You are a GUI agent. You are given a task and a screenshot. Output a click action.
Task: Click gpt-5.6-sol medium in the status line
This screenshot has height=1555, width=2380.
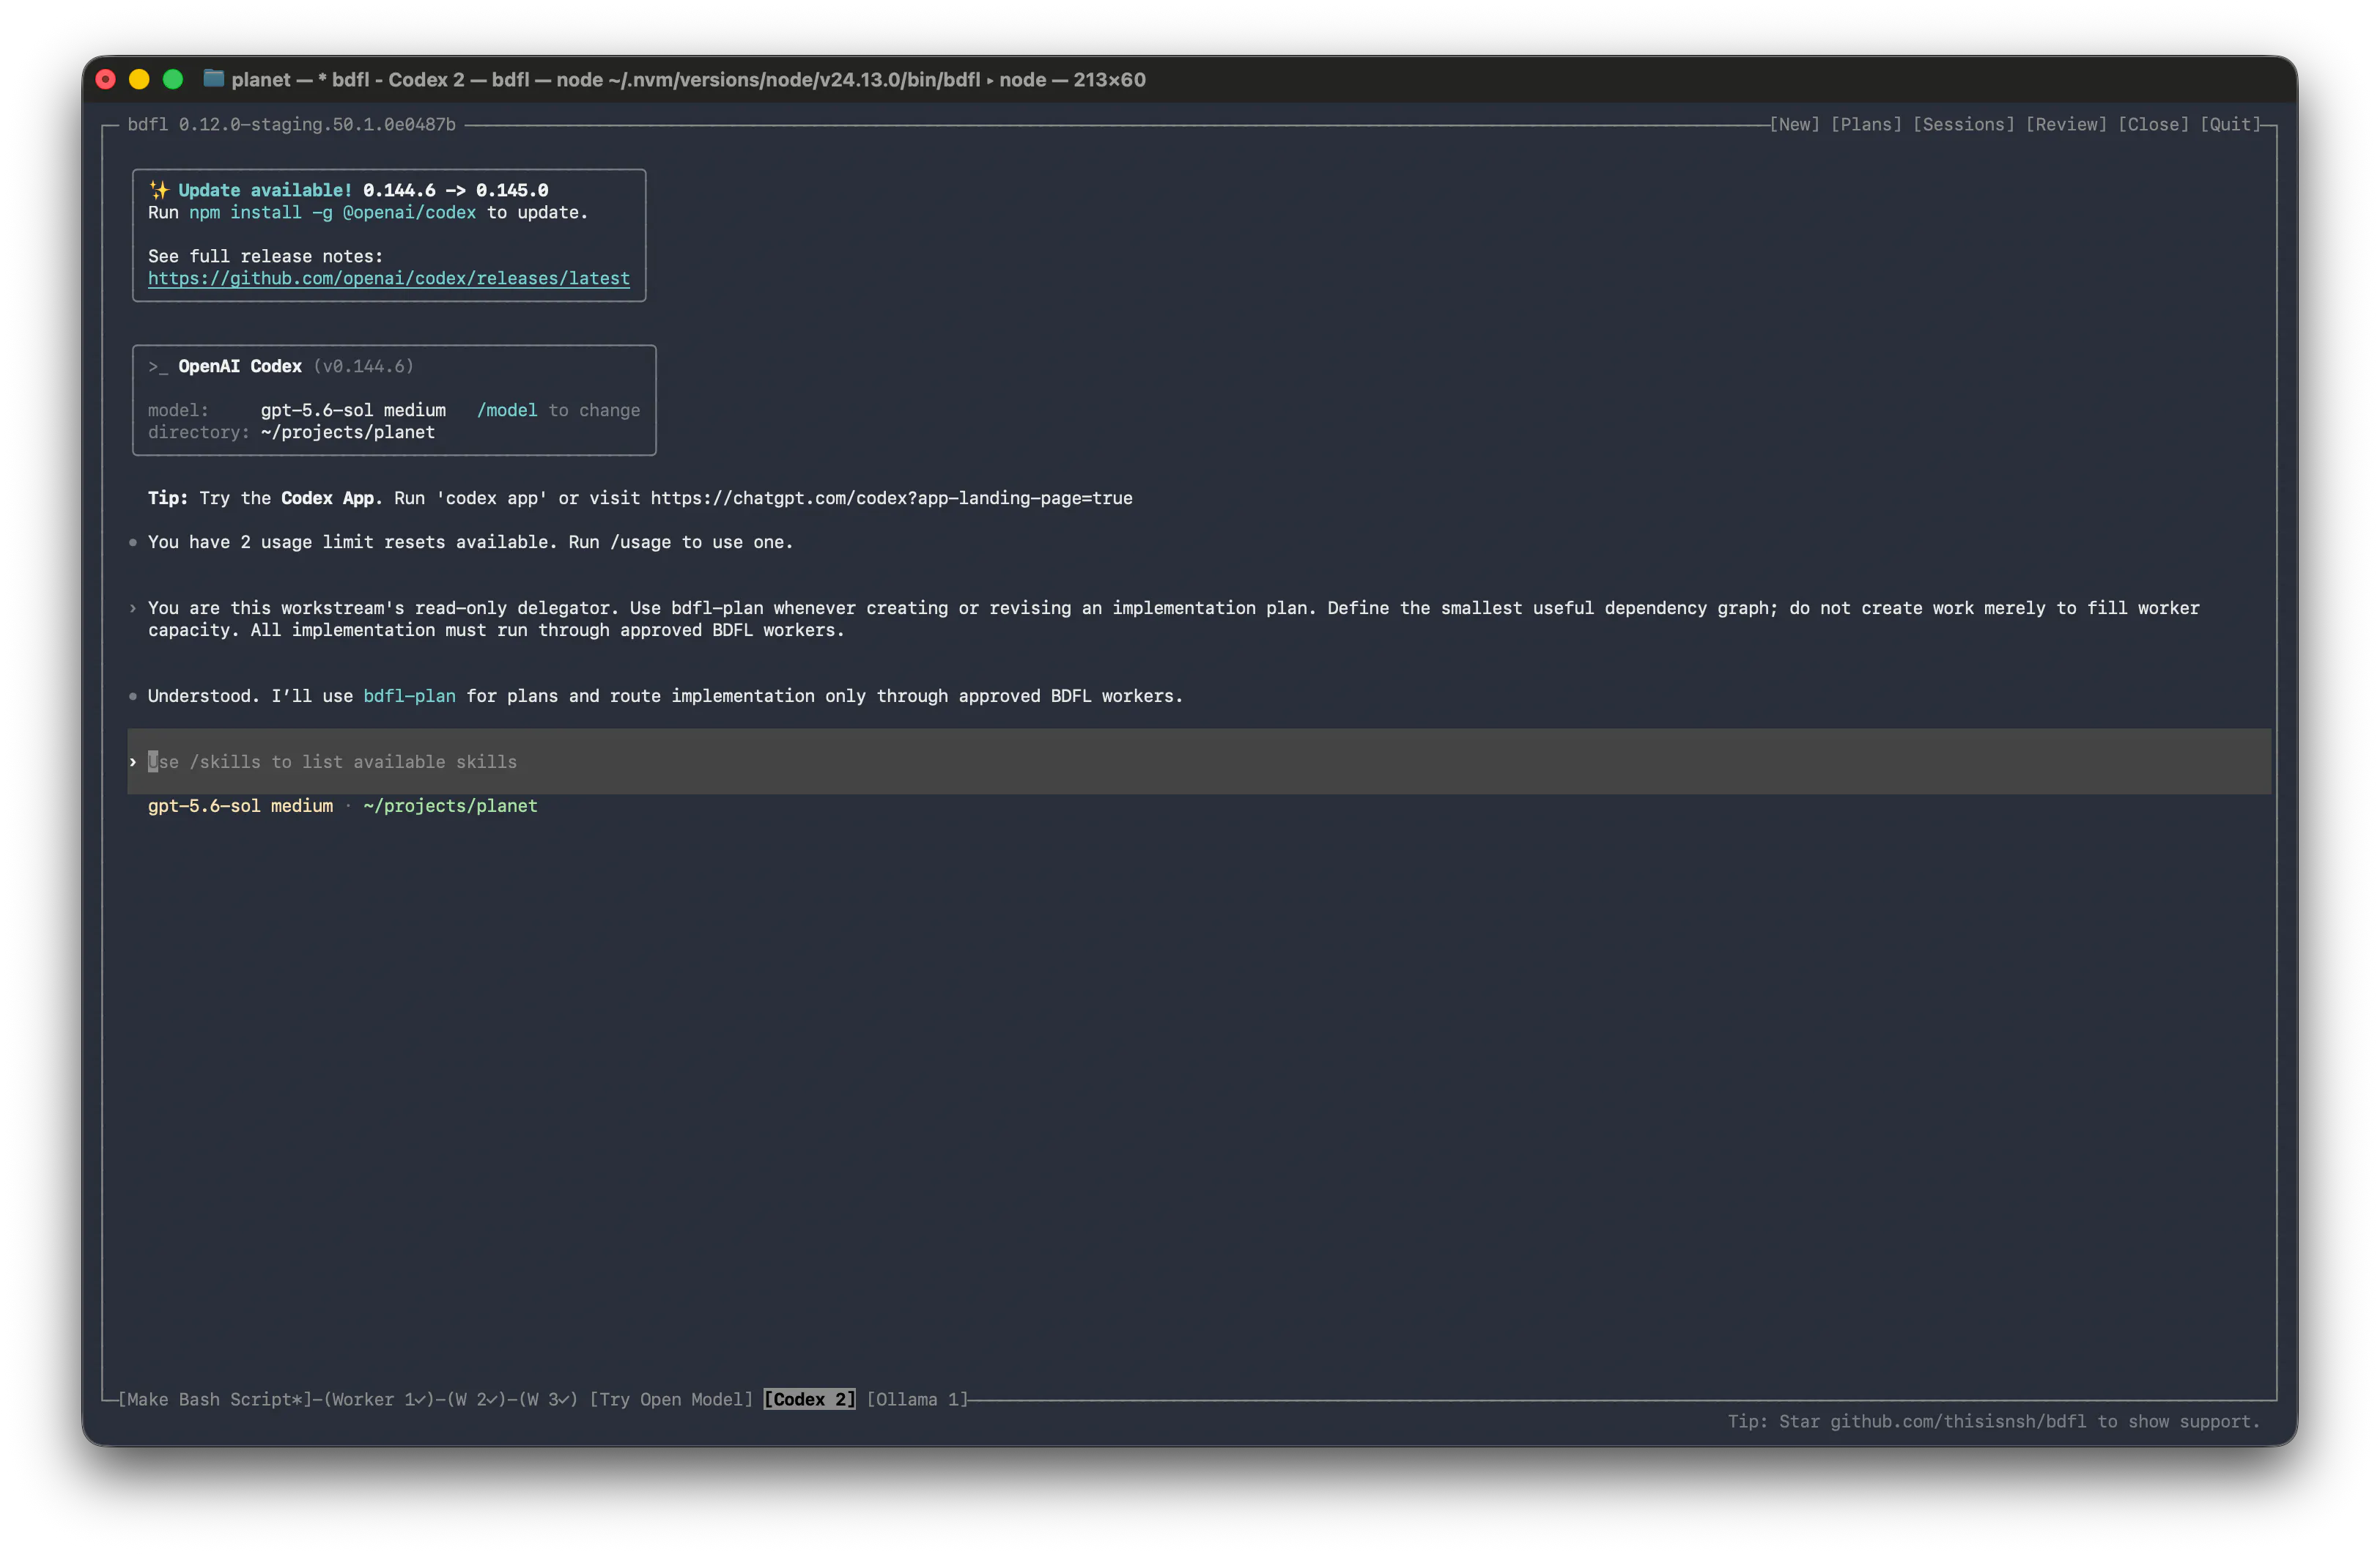point(240,806)
